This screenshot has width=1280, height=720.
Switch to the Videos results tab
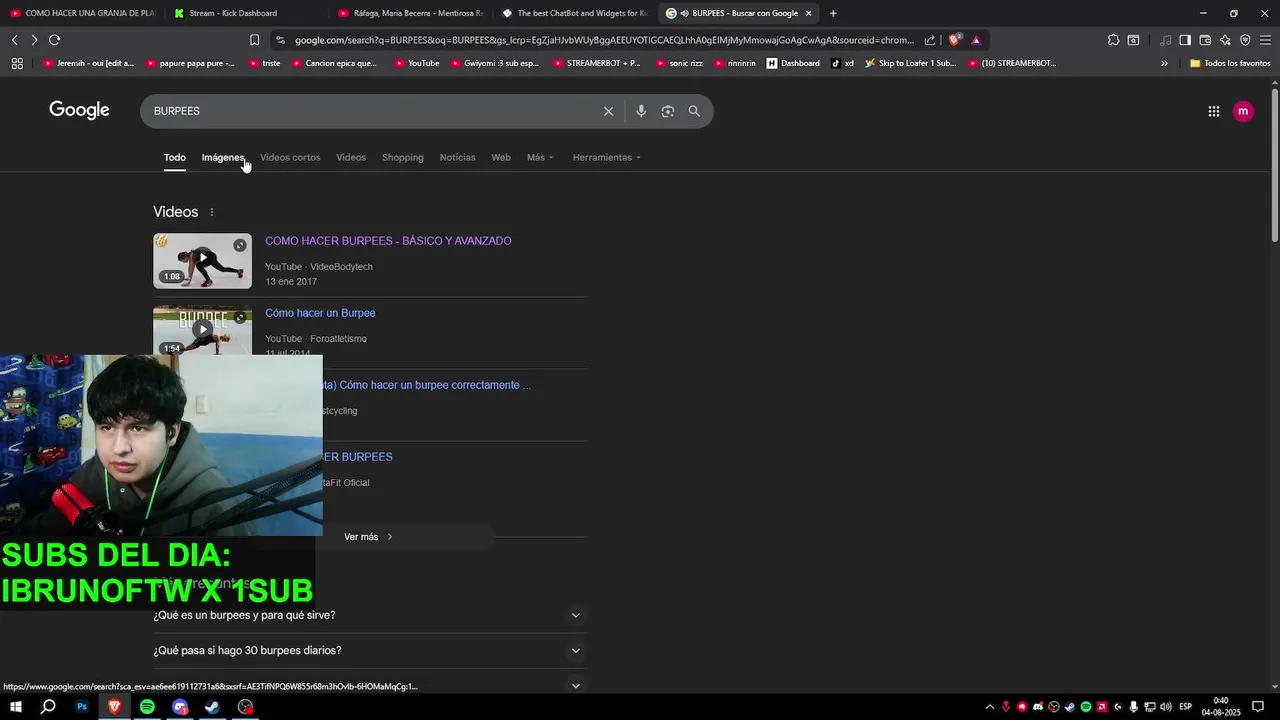click(351, 157)
